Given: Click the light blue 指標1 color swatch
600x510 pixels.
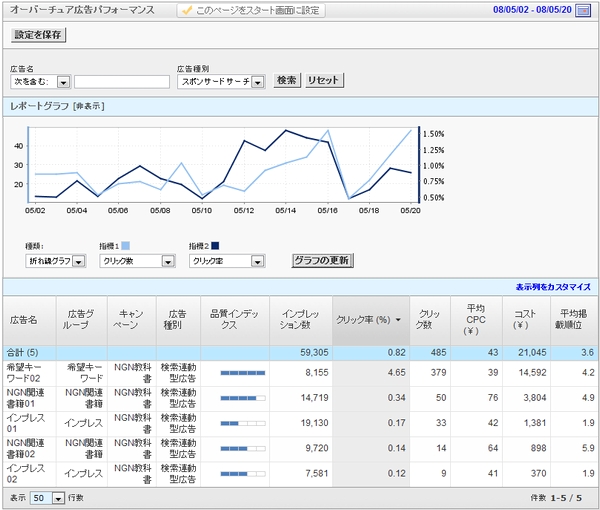Looking at the screenshot, I should point(124,245).
